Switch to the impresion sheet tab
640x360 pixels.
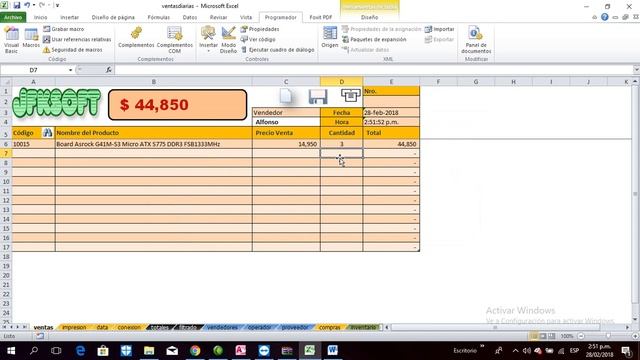[74, 327]
